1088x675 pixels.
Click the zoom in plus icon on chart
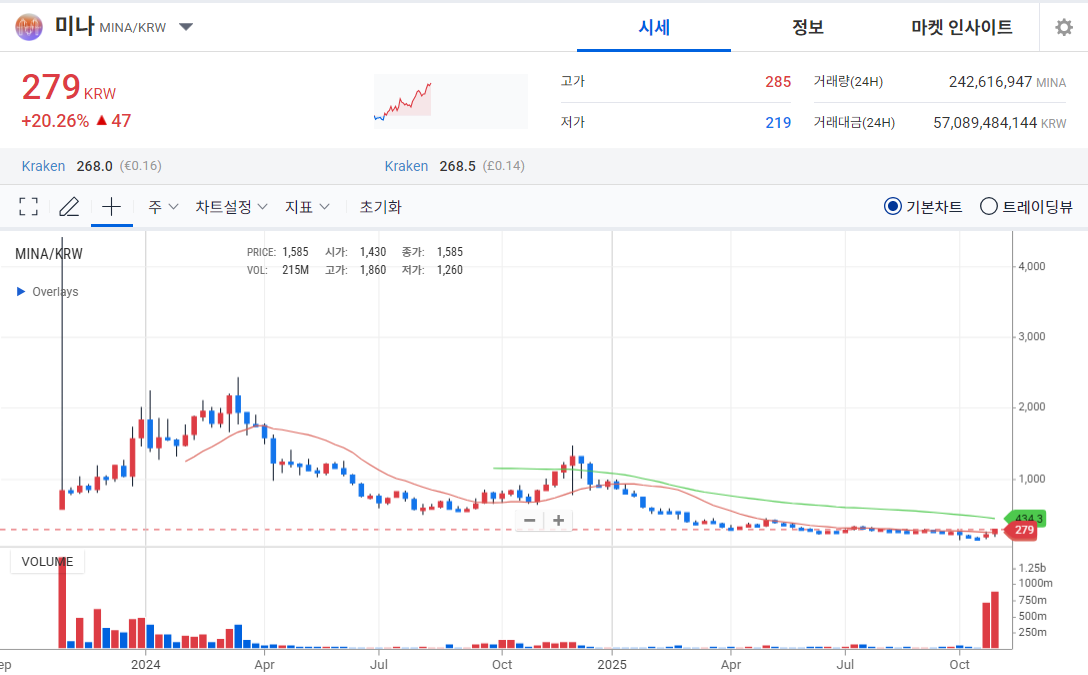pyautogui.click(x=558, y=520)
